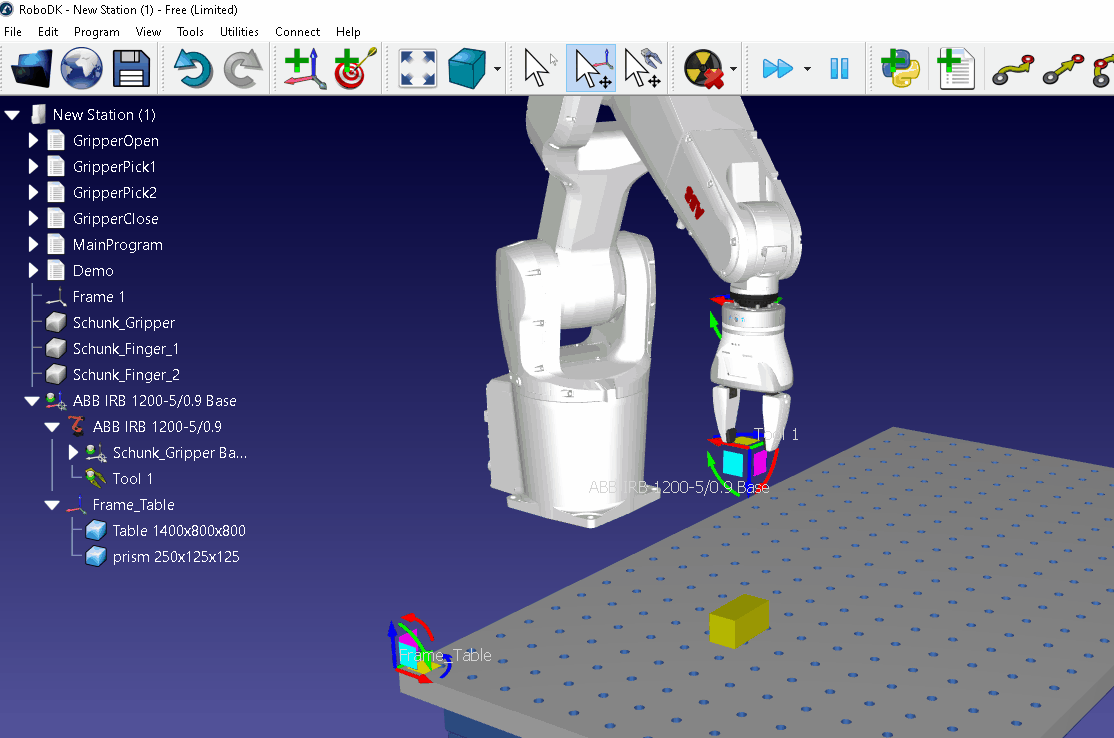Collapse the ABB IRB 1200-5/0.9 robot node
The width and height of the screenshot is (1114, 738).
(x=52, y=427)
